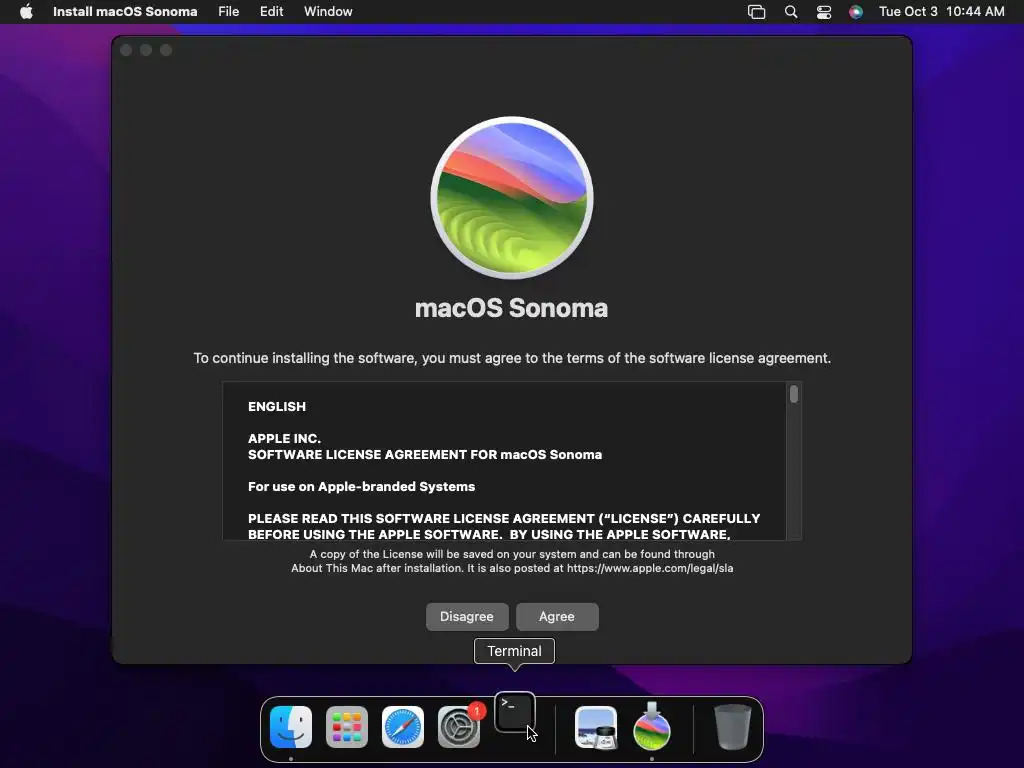Click the Stage Manager icon in menu bar
This screenshot has height=768, width=1024.
click(756, 12)
